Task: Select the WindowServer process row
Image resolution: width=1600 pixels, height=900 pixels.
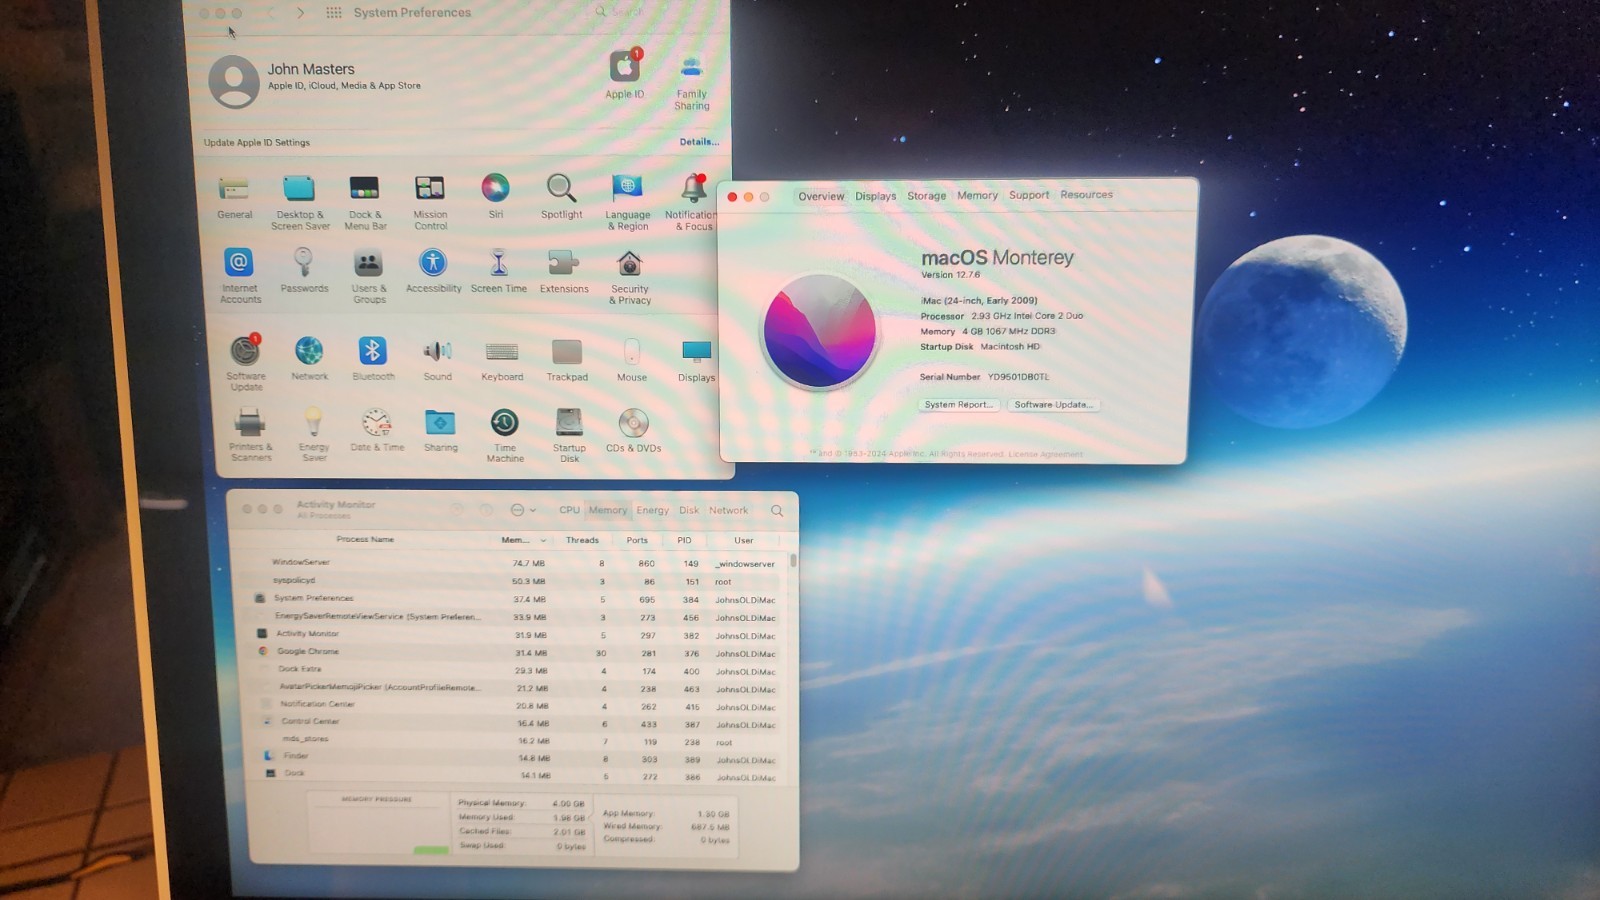Action: (512, 563)
